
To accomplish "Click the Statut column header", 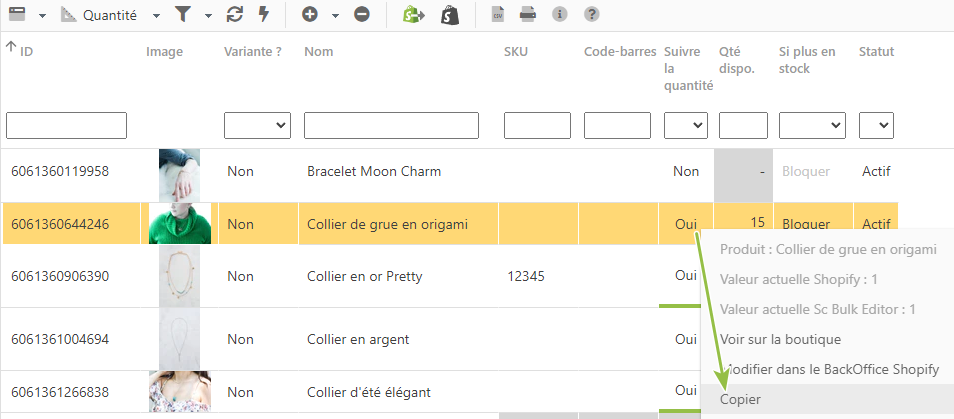I will pyautogui.click(x=877, y=52).
